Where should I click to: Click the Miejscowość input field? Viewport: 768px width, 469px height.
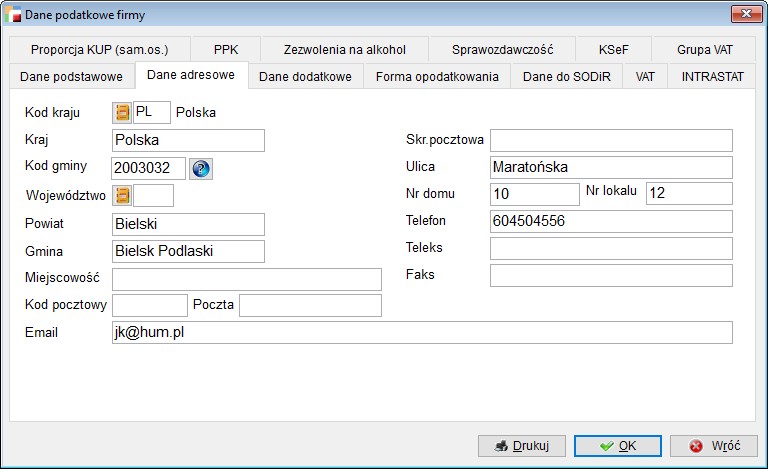246,279
